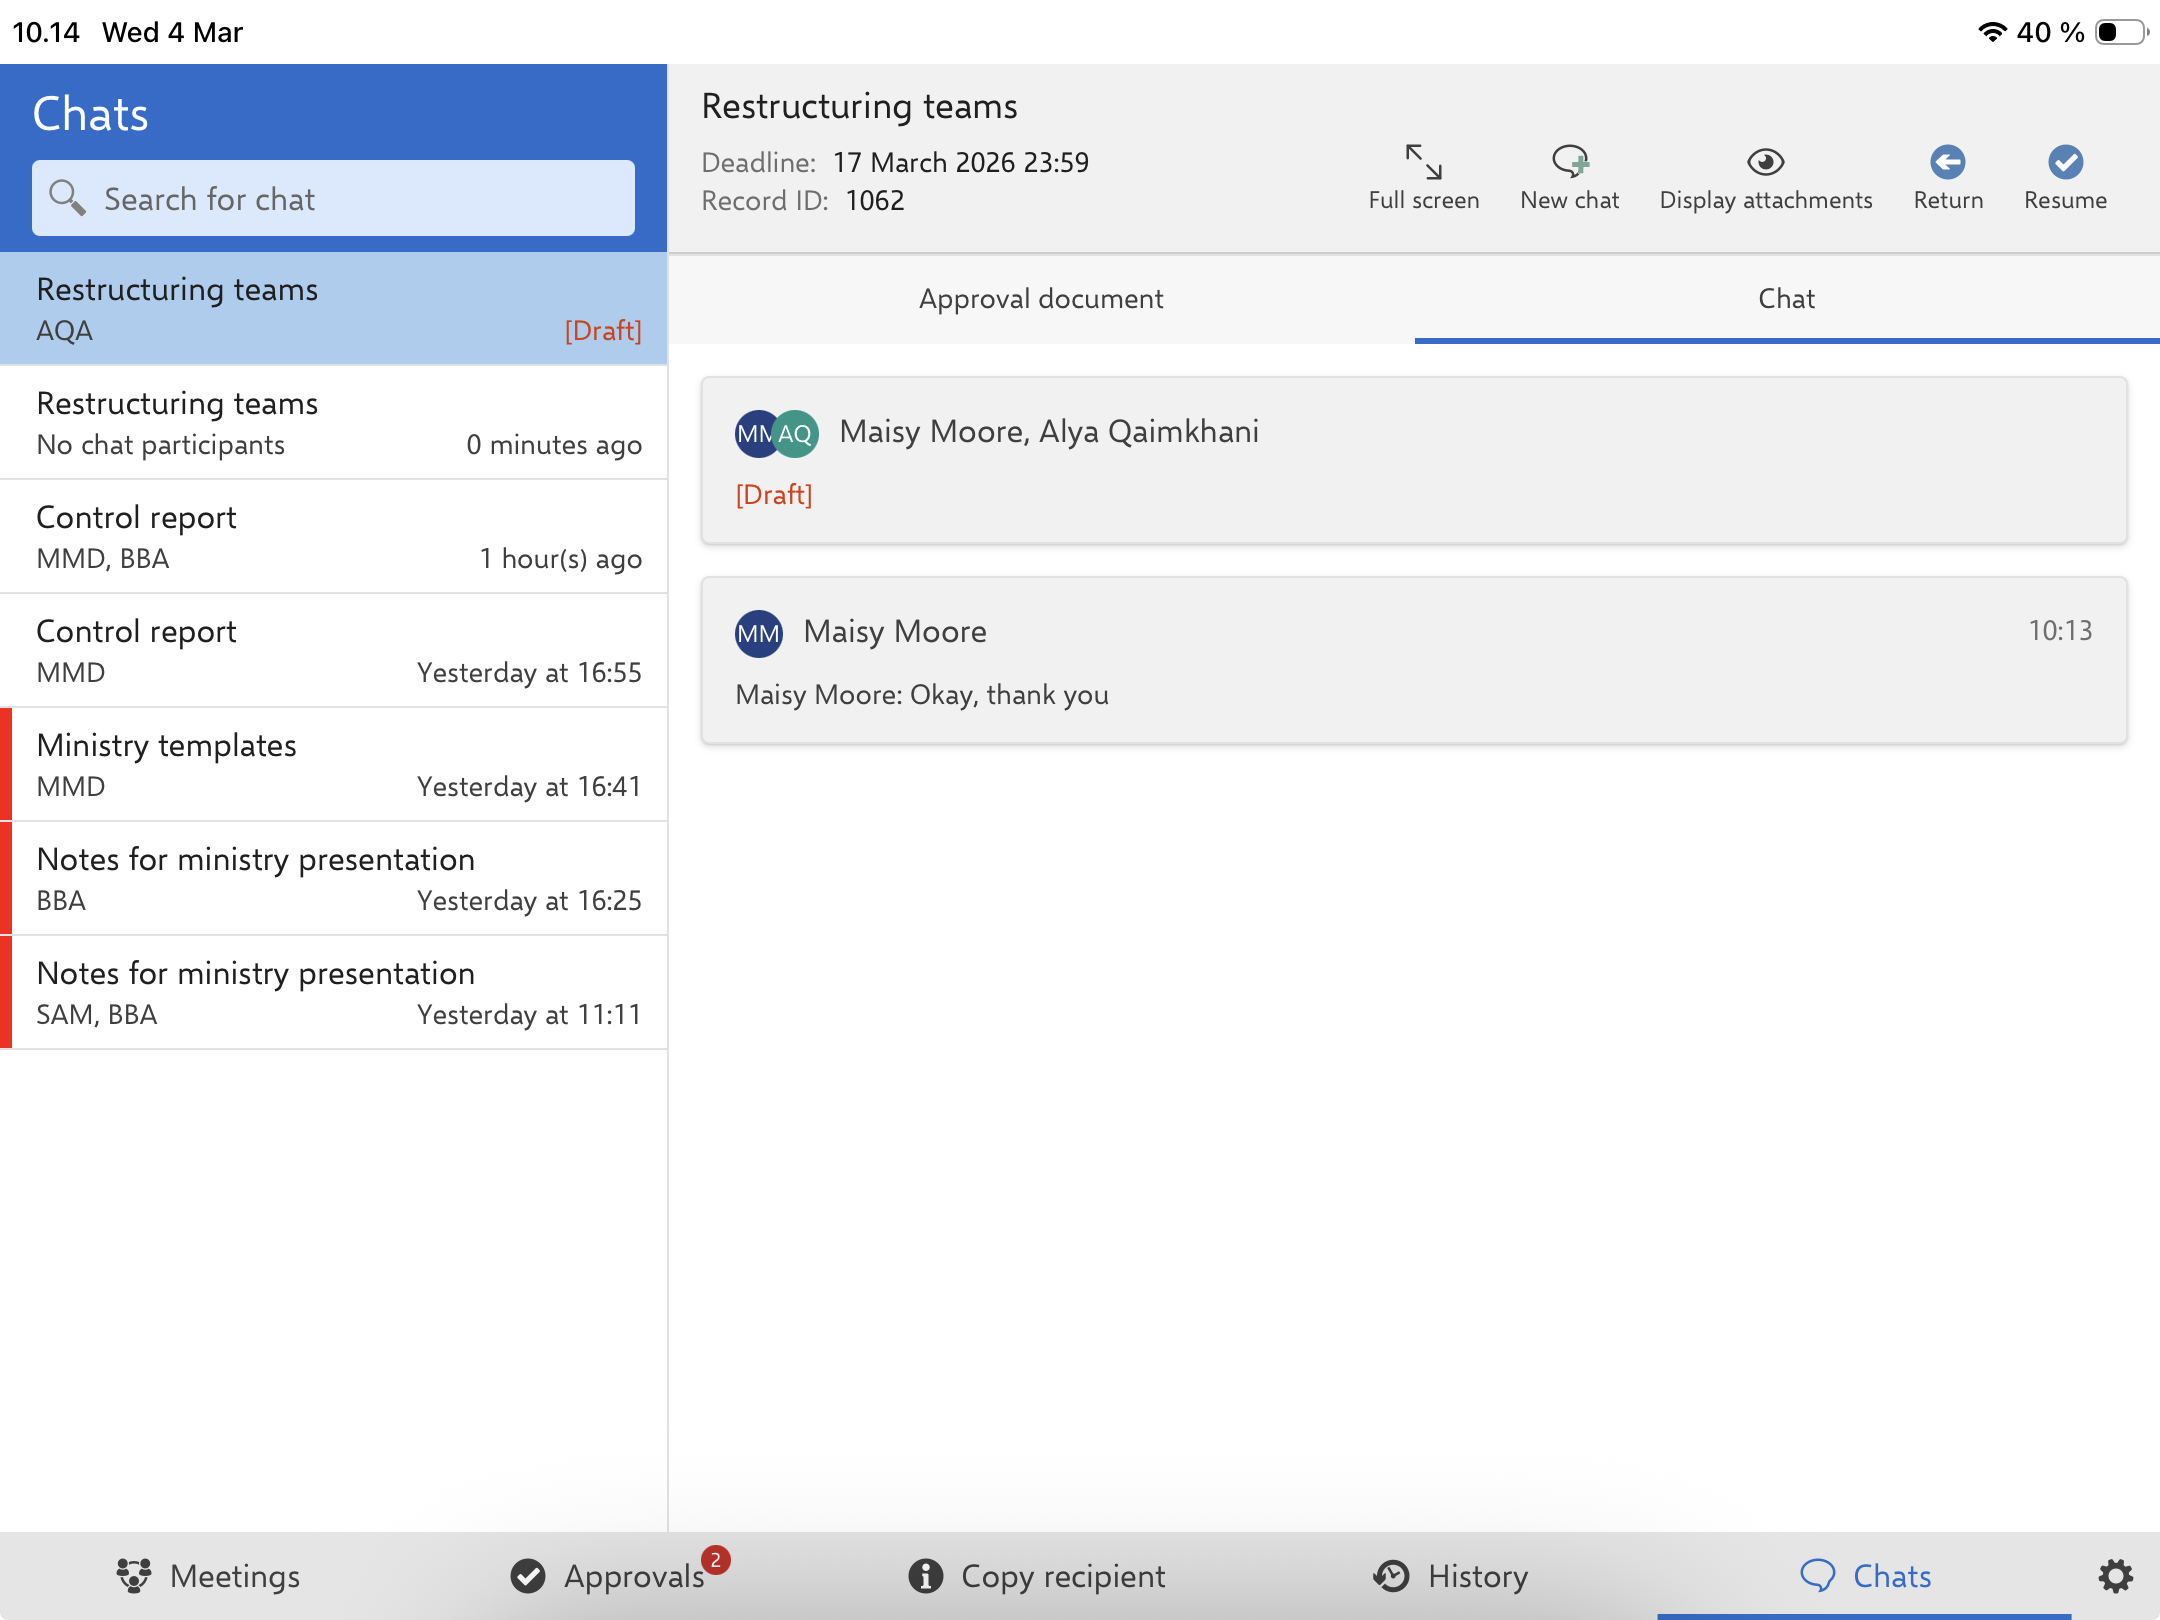Image resolution: width=2160 pixels, height=1620 pixels.
Task: Type in Search for chat field
Action: click(x=360, y=198)
